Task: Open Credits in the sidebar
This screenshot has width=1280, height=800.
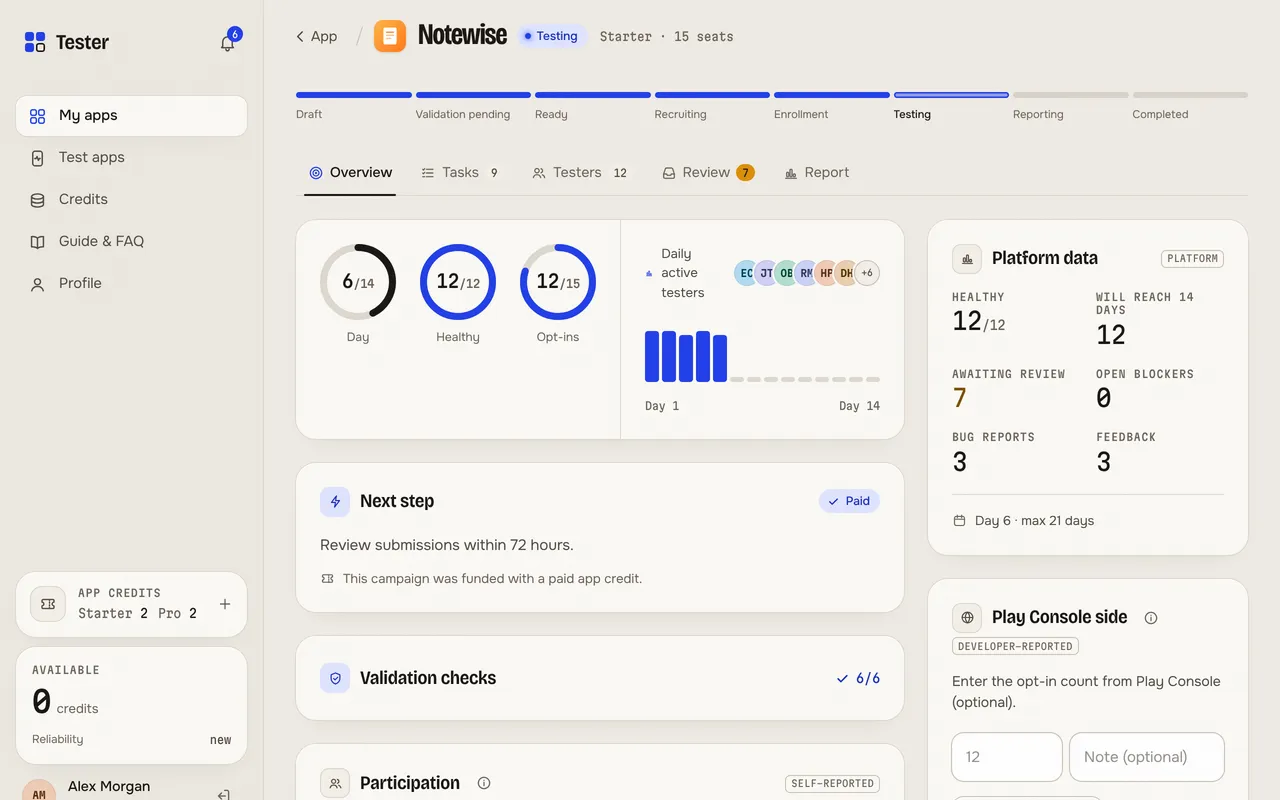Action: coord(131,200)
